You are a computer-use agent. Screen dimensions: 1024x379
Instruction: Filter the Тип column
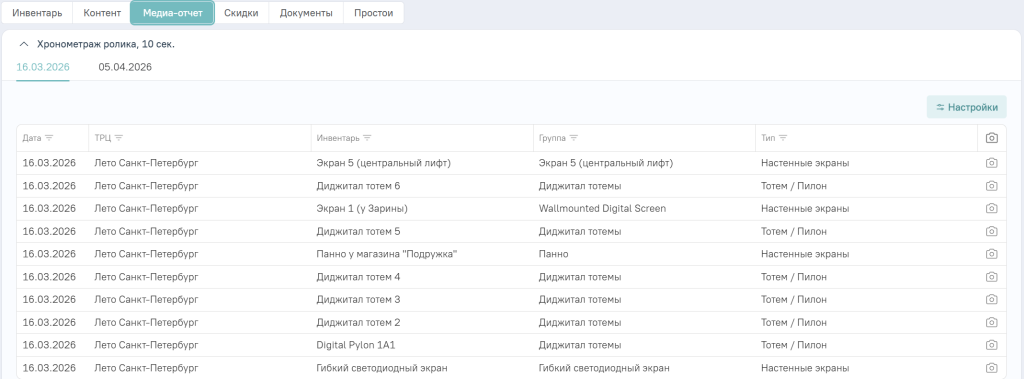(783, 138)
